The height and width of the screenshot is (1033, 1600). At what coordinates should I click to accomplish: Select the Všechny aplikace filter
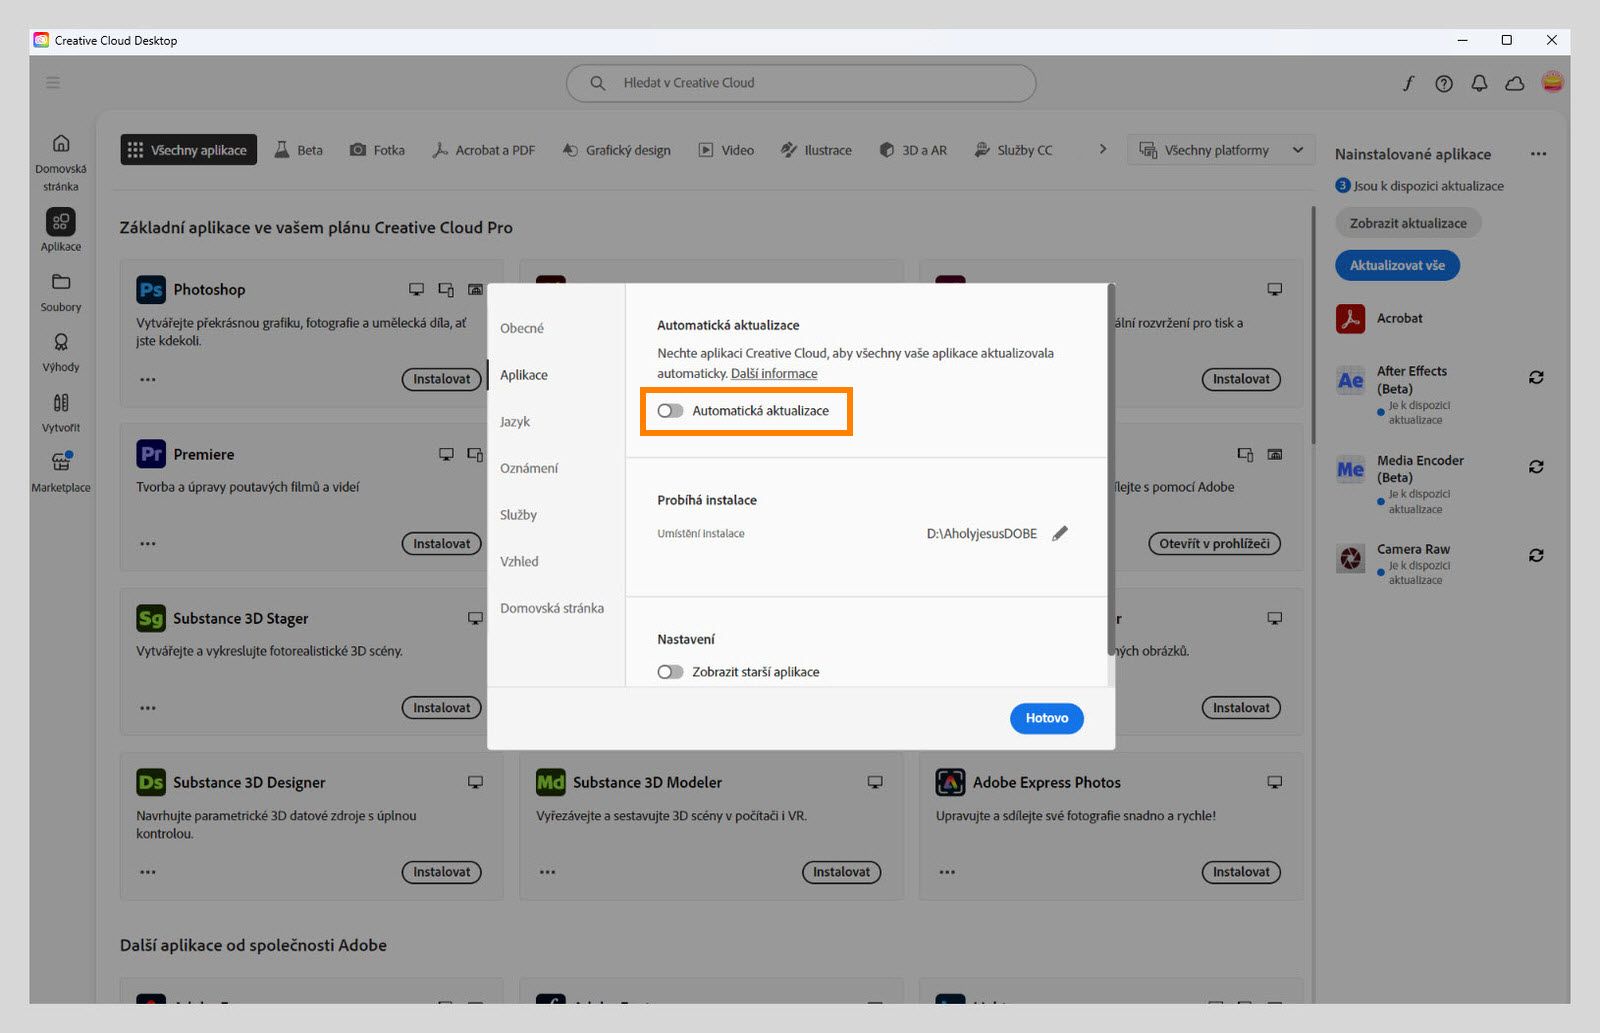189,150
